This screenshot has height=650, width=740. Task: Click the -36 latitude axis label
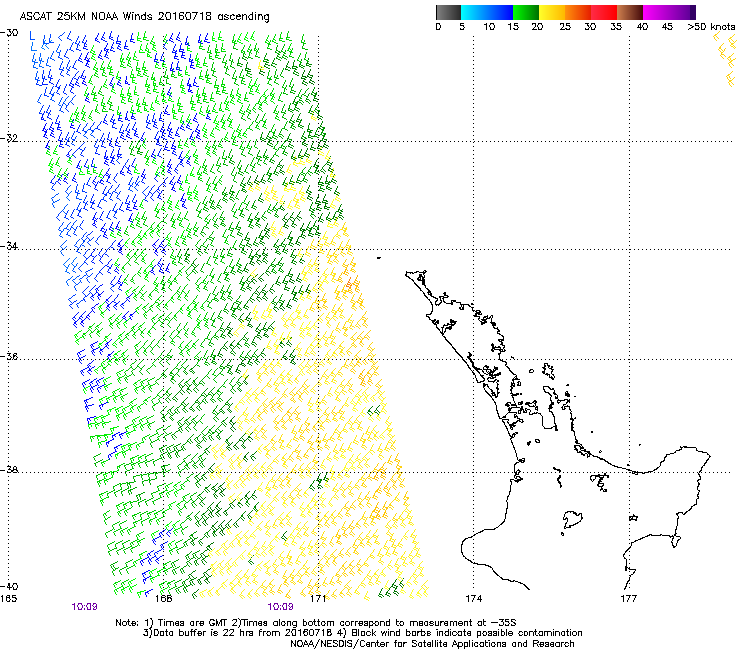click(x=9, y=356)
